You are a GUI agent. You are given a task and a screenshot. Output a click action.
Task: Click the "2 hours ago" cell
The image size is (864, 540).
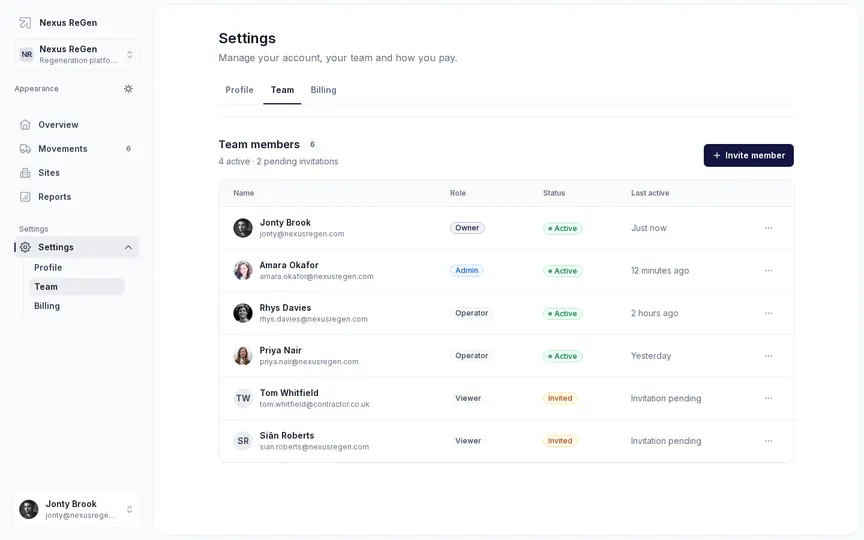(x=655, y=313)
